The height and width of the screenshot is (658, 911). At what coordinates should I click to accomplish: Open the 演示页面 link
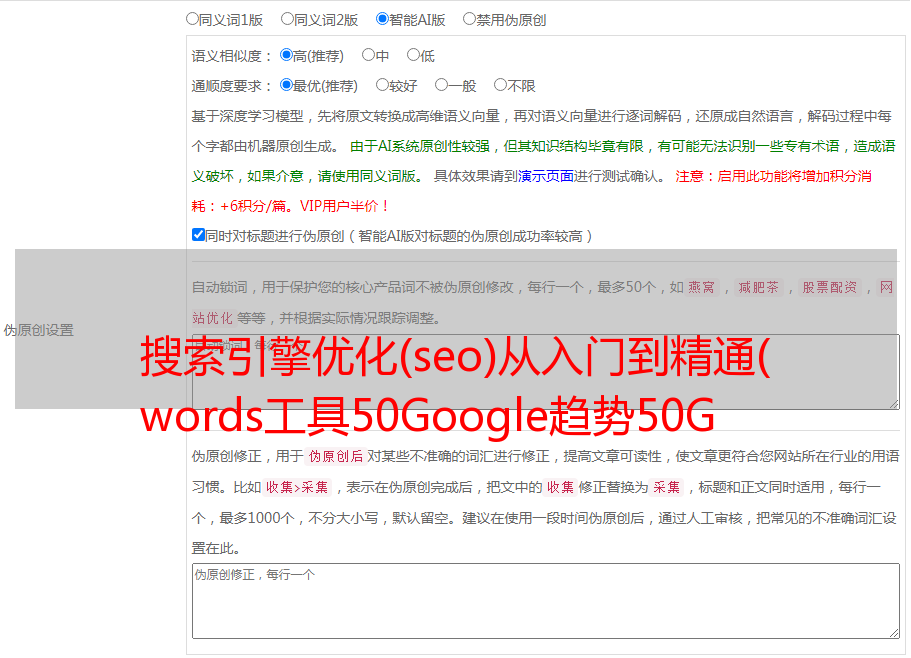pos(546,176)
